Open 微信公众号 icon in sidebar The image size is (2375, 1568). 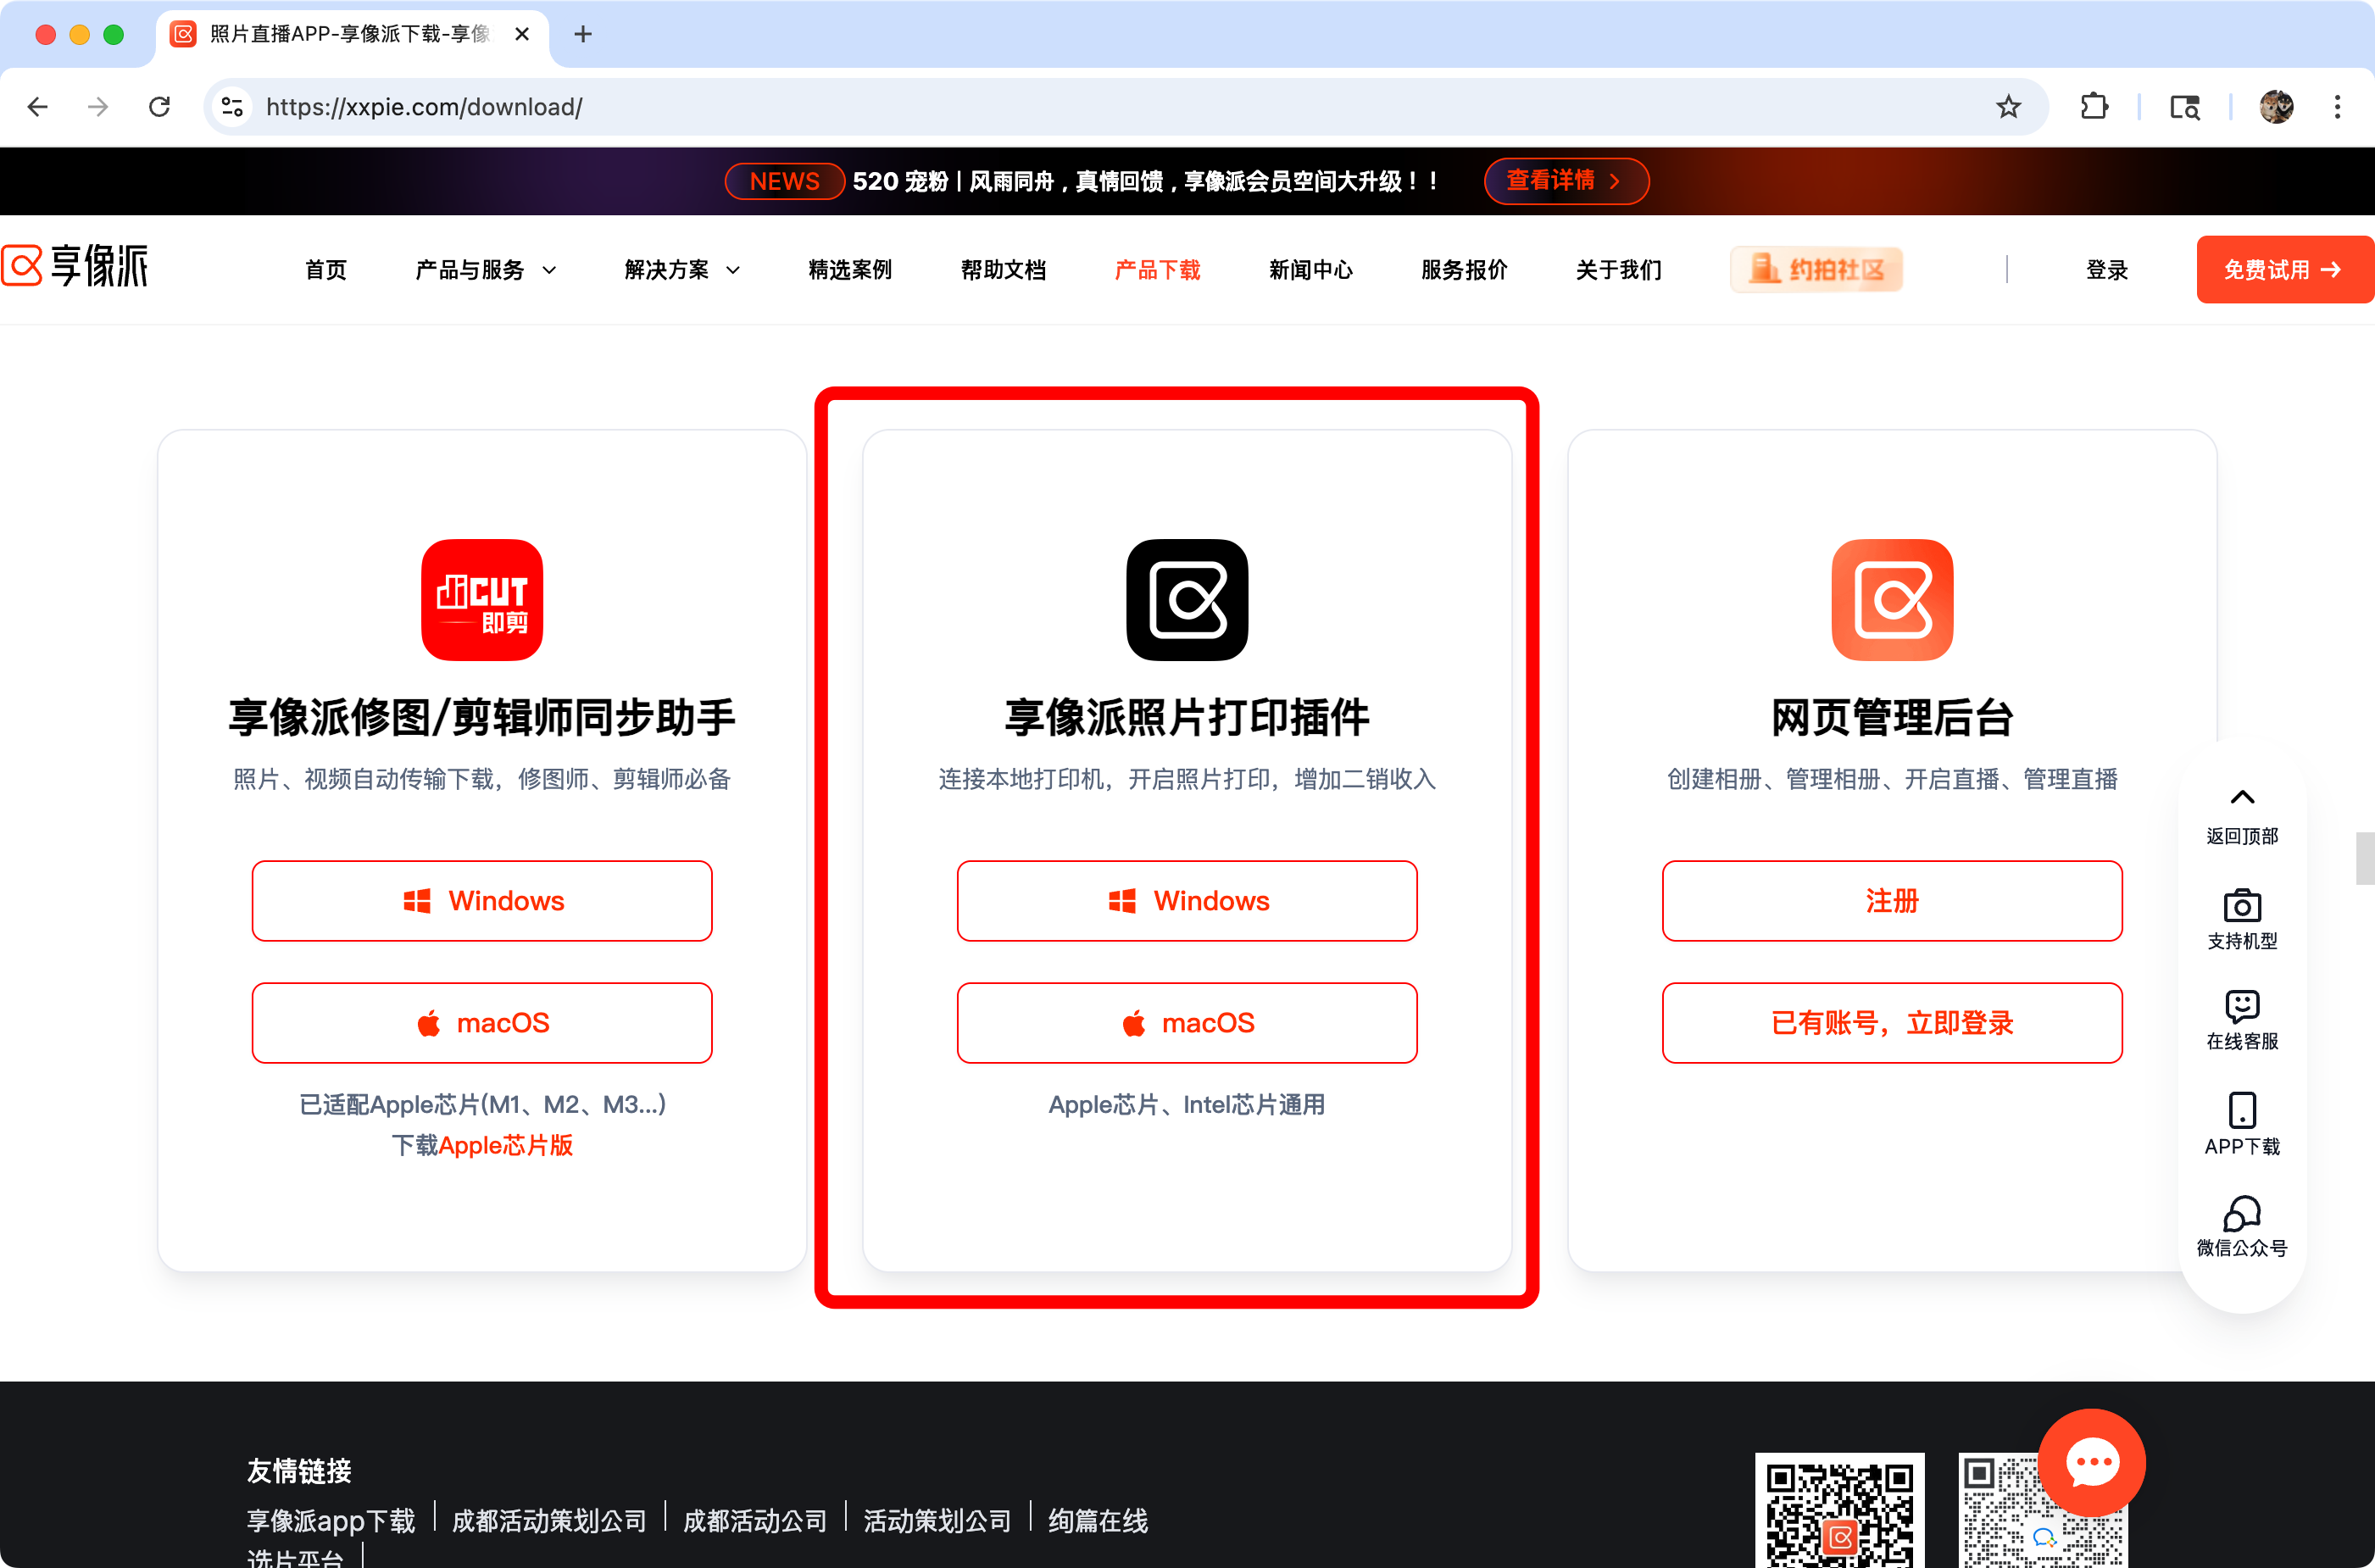tap(2242, 1213)
